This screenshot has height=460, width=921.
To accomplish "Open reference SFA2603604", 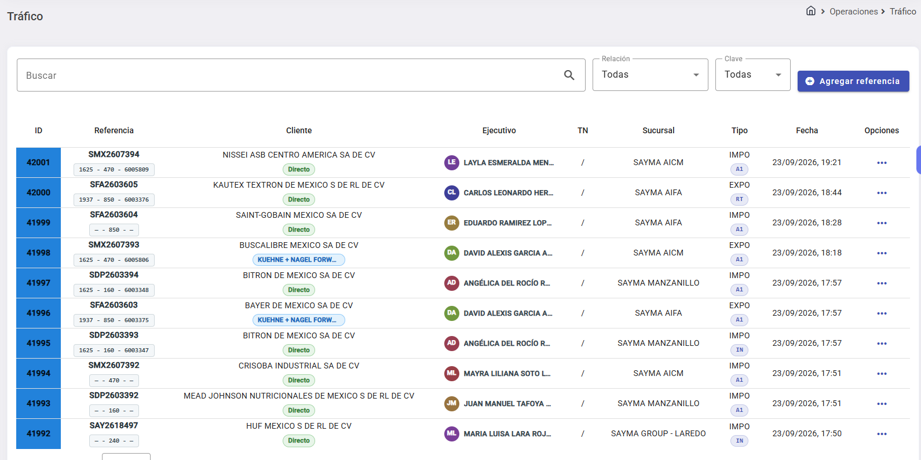I will pos(114,214).
